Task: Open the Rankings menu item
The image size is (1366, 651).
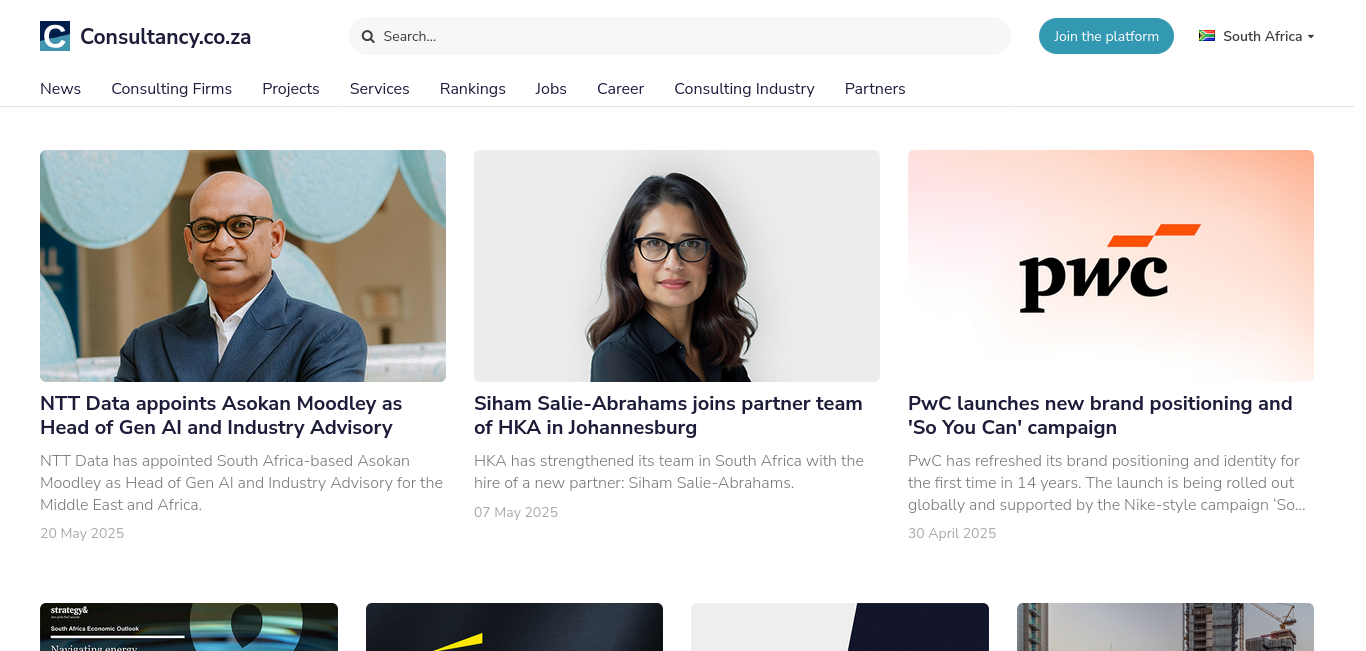Action: pyautogui.click(x=473, y=89)
